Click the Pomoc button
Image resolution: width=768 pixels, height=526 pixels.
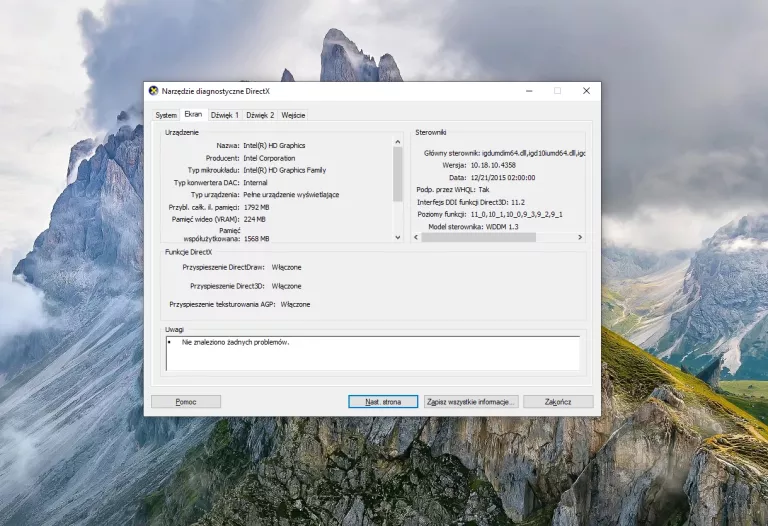coord(186,402)
